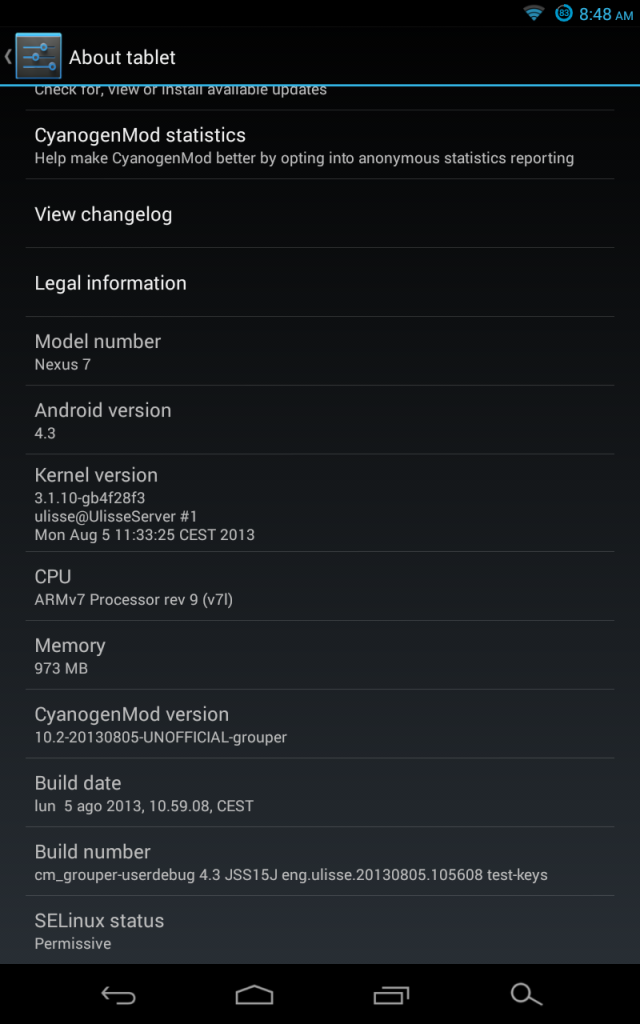Viewport: 640px width, 1024px height.
Task: Tap the Memory 973 MB entry
Action: point(320,655)
